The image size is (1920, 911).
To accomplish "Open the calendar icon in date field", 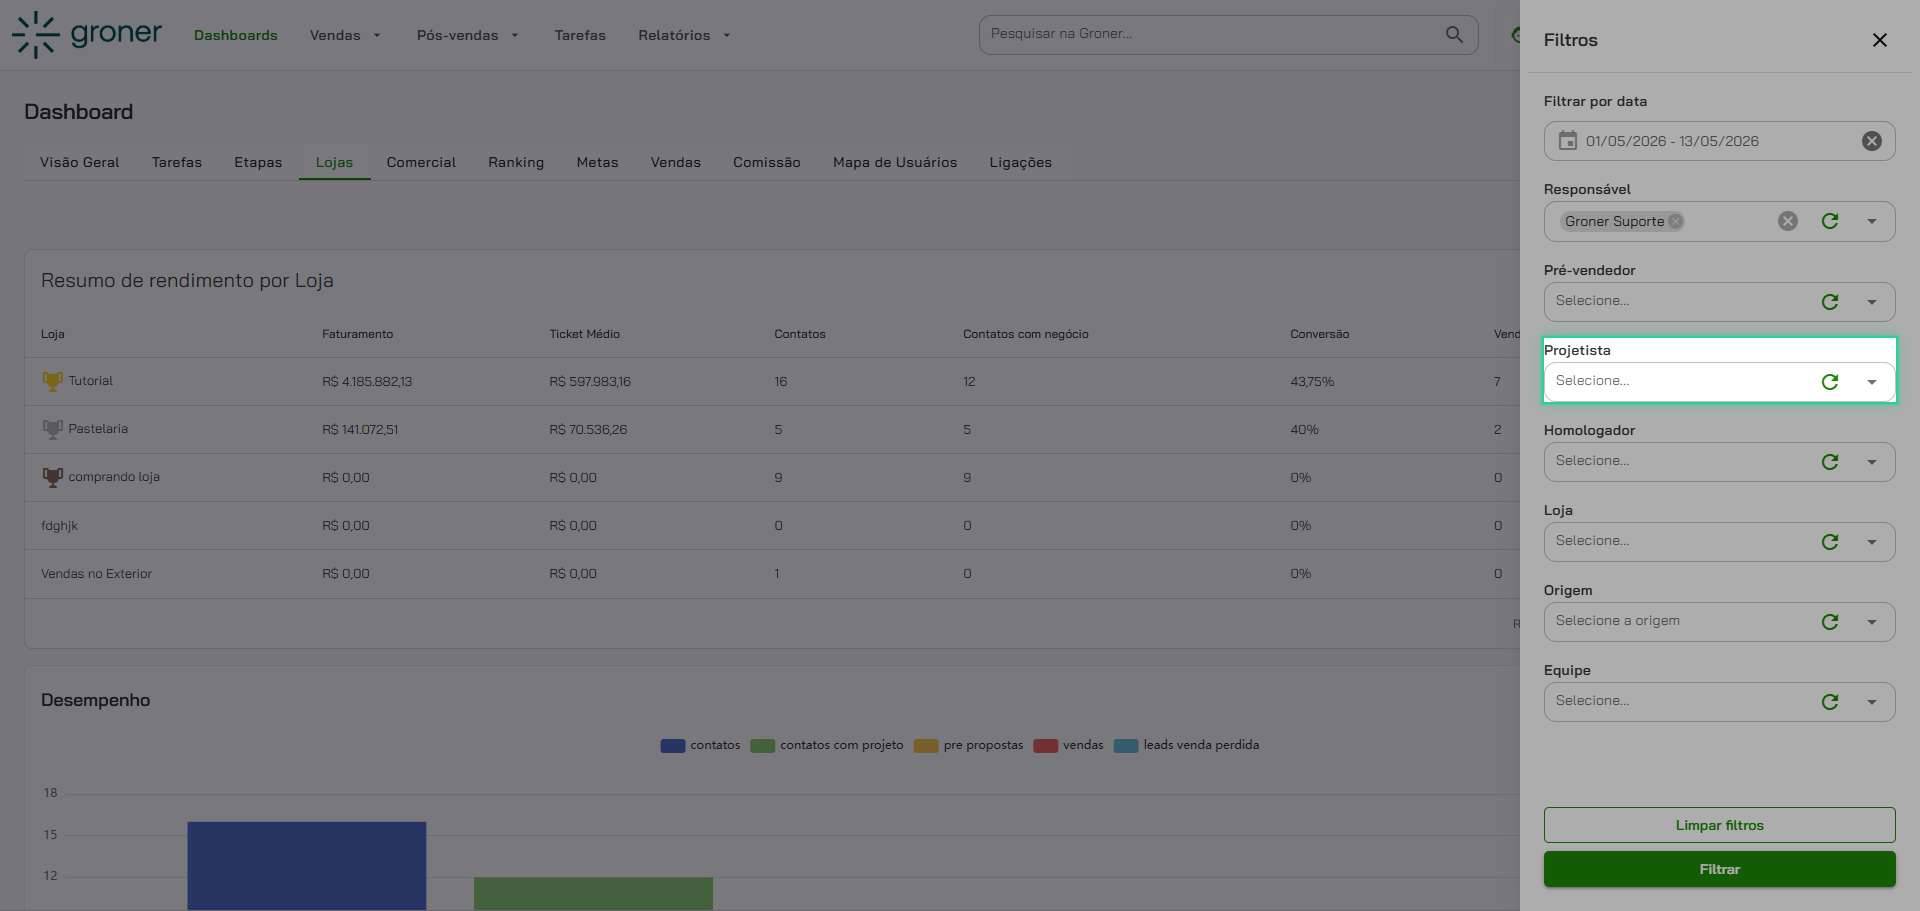I will click(1567, 141).
